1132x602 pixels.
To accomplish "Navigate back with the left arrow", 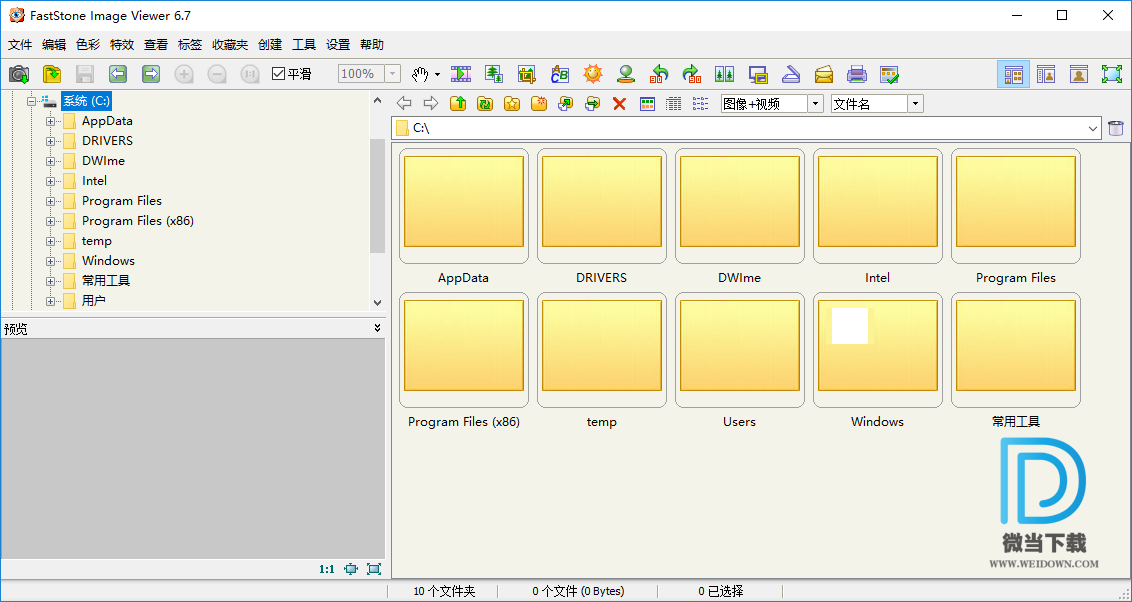I will (x=404, y=104).
